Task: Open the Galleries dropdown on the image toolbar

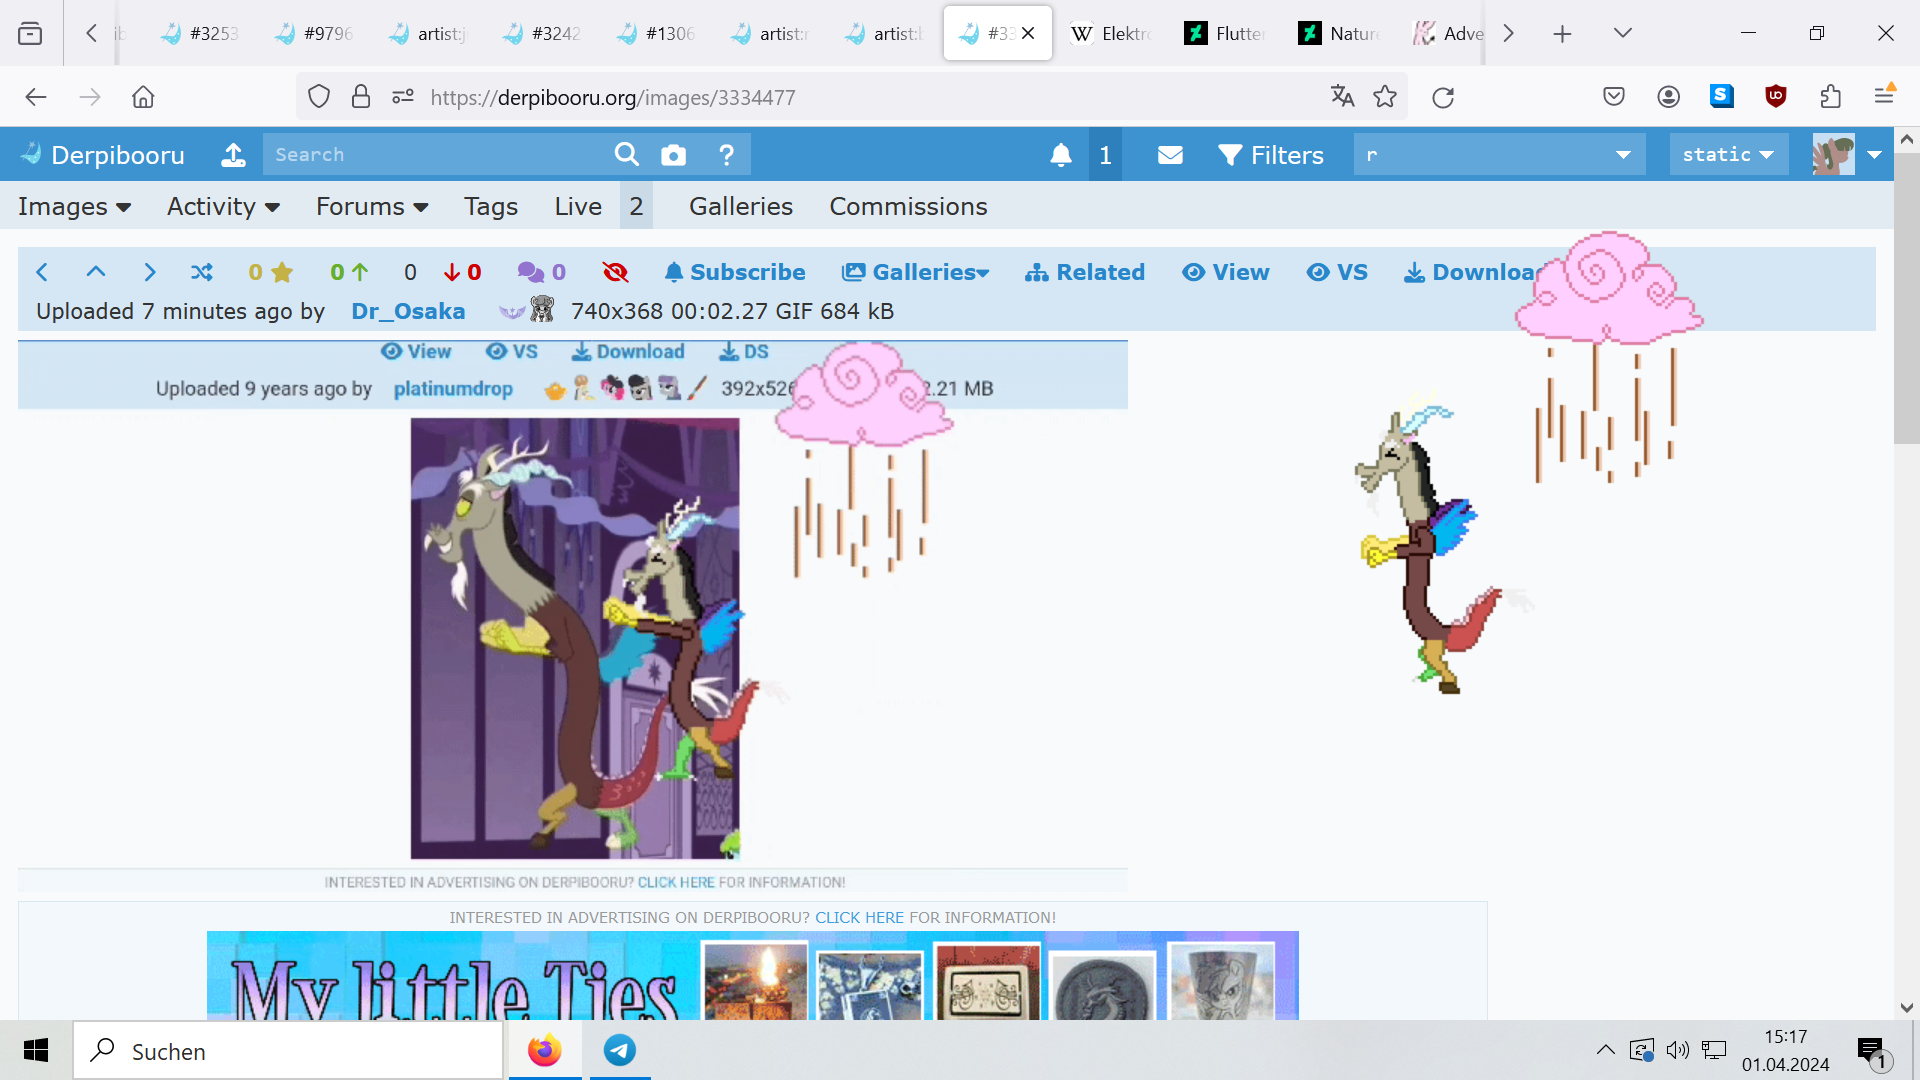Action: [913, 272]
